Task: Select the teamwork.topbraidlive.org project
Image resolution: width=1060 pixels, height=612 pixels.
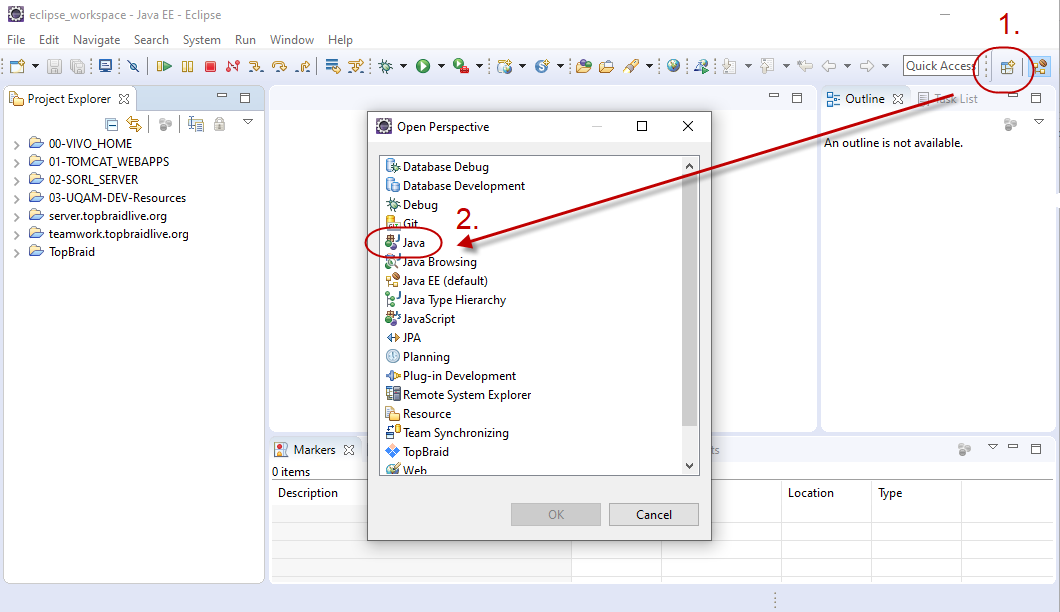Action: coord(118,234)
